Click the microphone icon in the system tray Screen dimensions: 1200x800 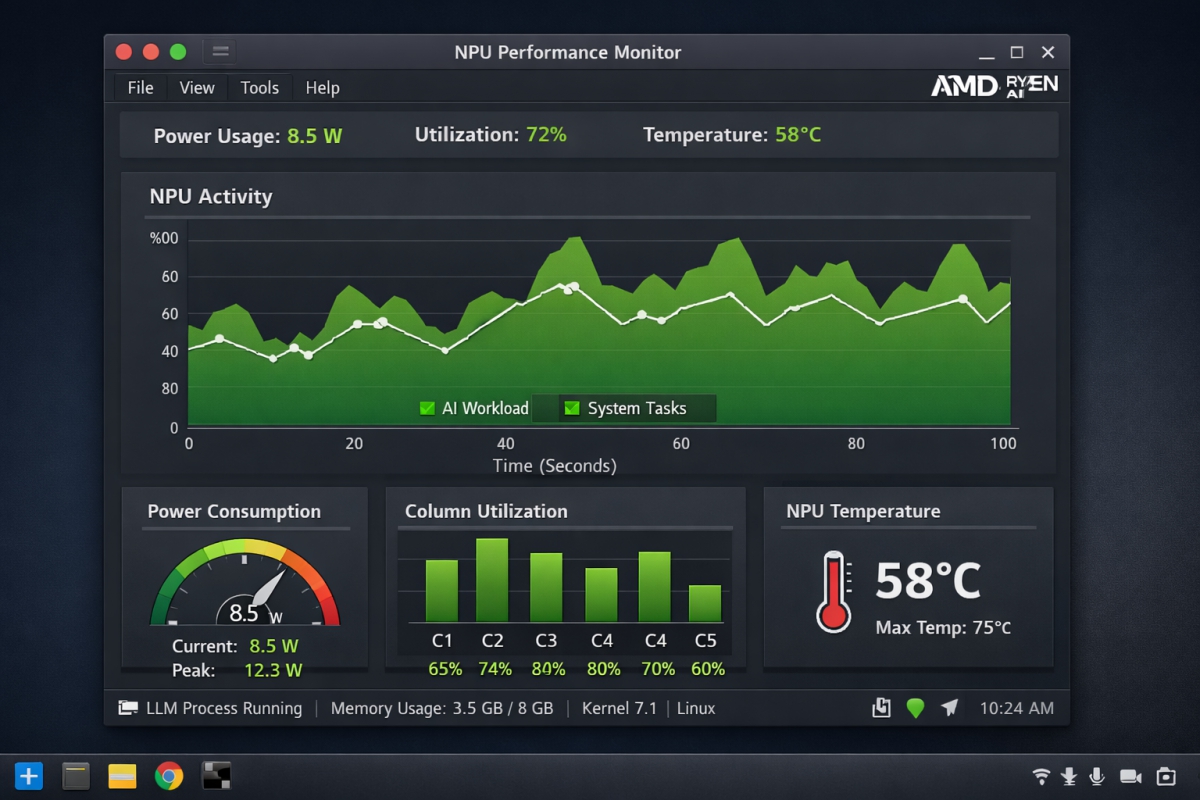coord(1098,775)
